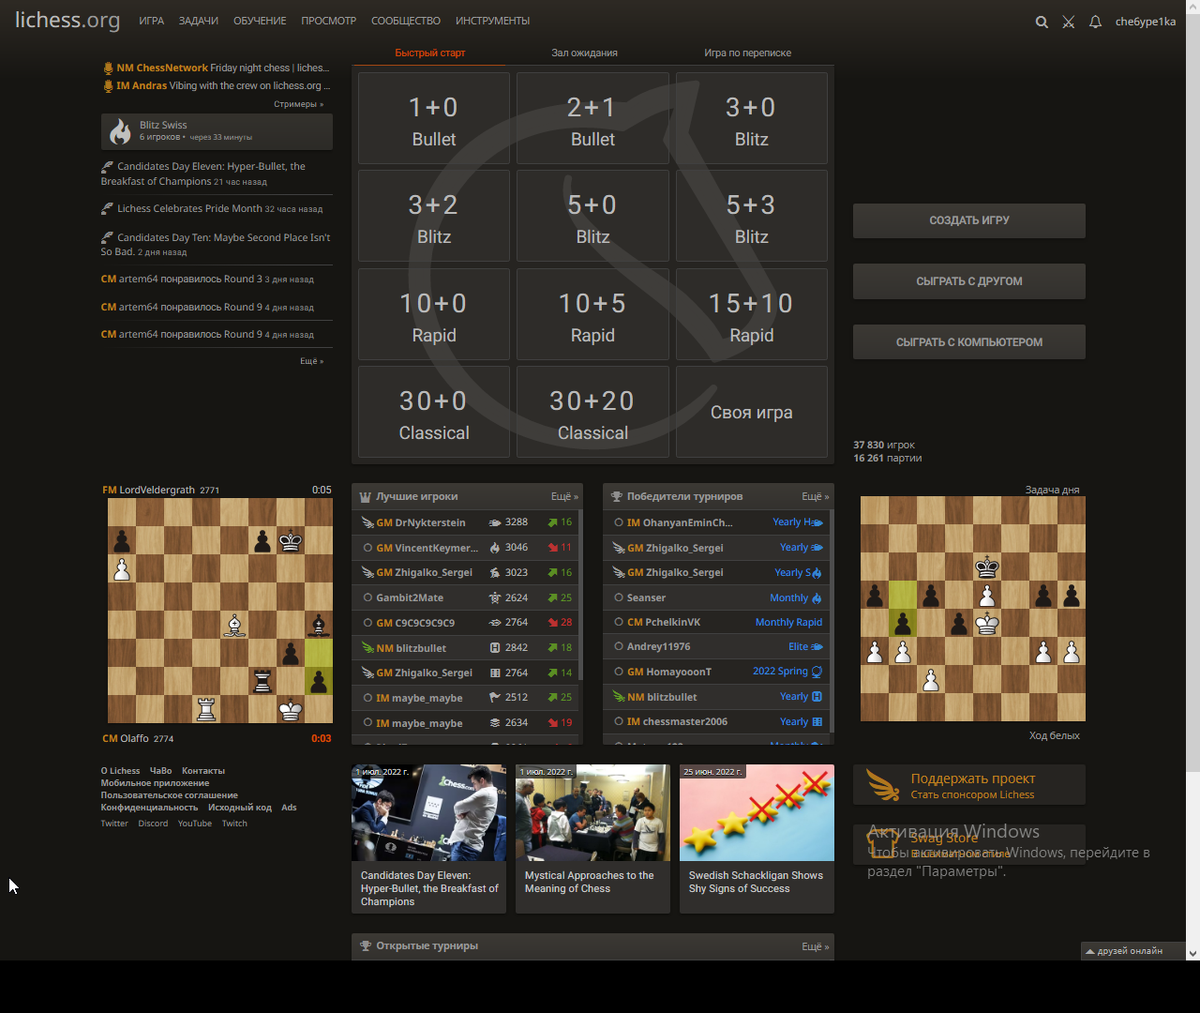
Task: Switch to Быстрый старт tab
Action: [430, 53]
